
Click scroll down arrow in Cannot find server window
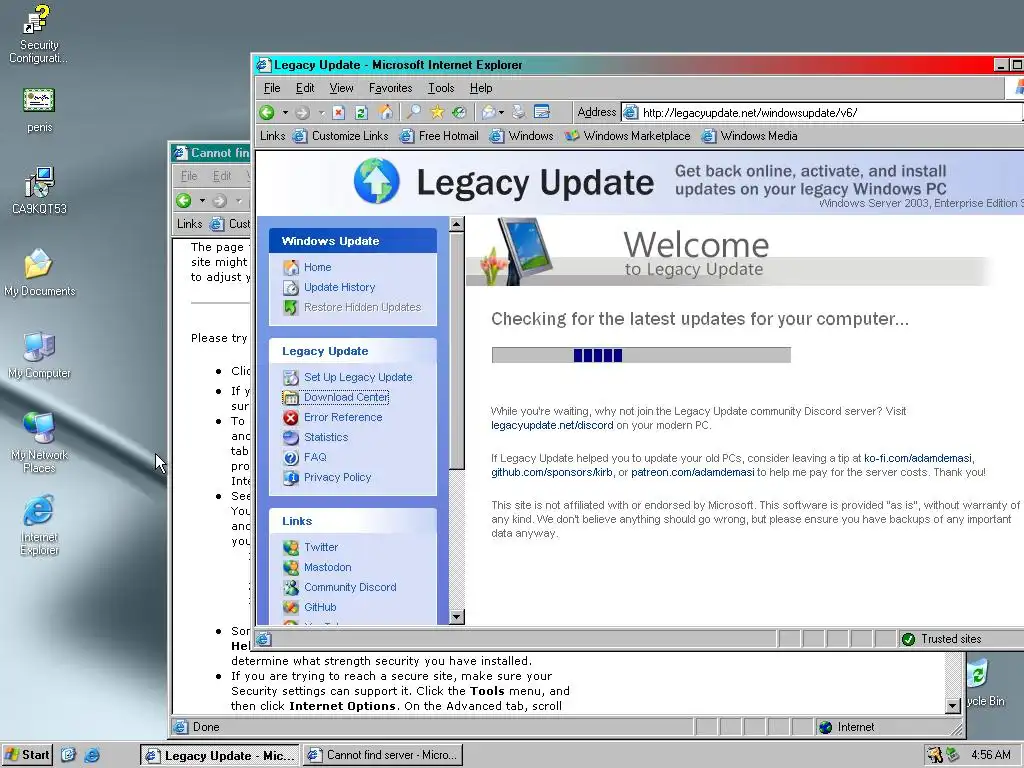click(953, 705)
